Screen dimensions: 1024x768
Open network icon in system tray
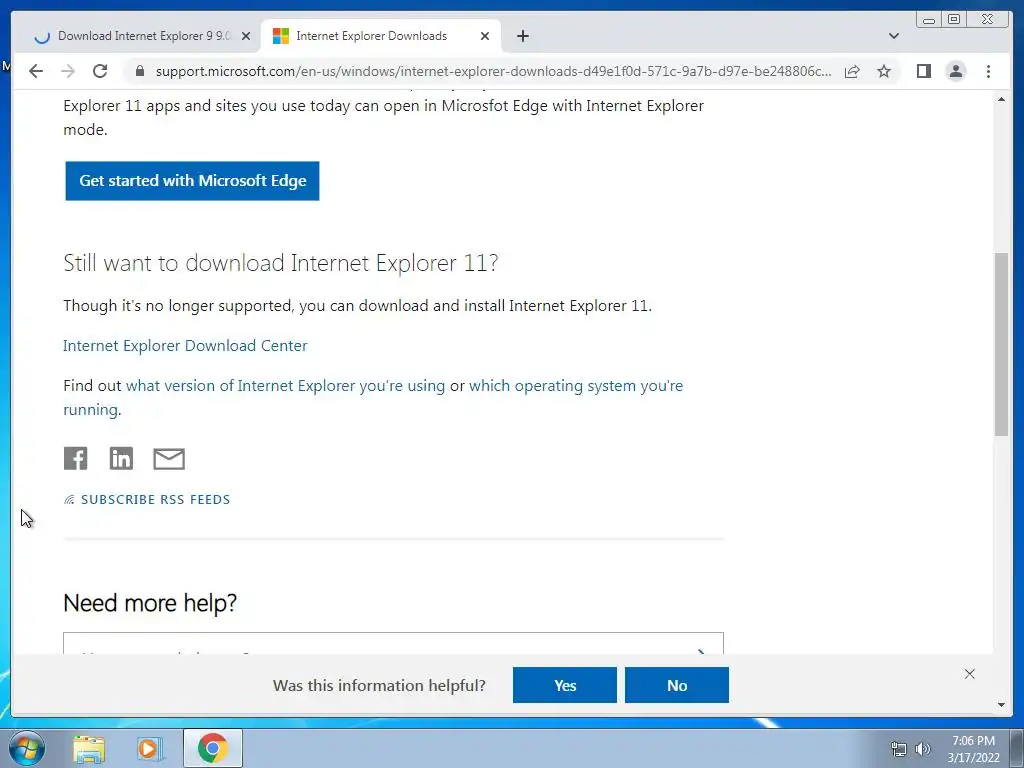(899, 749)
